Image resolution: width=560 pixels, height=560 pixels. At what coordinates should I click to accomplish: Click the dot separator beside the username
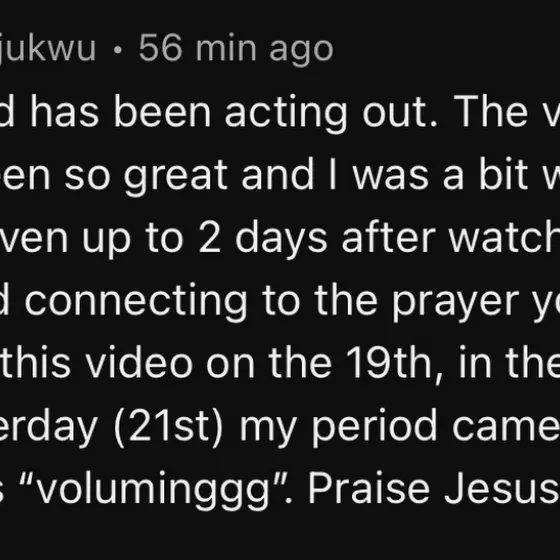pyautogui.click(x=118, y=50)
